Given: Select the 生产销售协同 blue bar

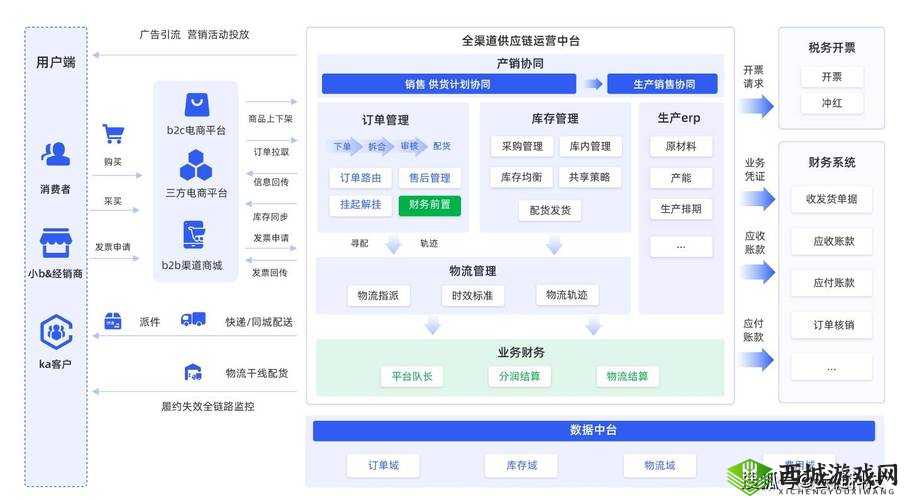Looking at the screenshot, I should (663, 84).
